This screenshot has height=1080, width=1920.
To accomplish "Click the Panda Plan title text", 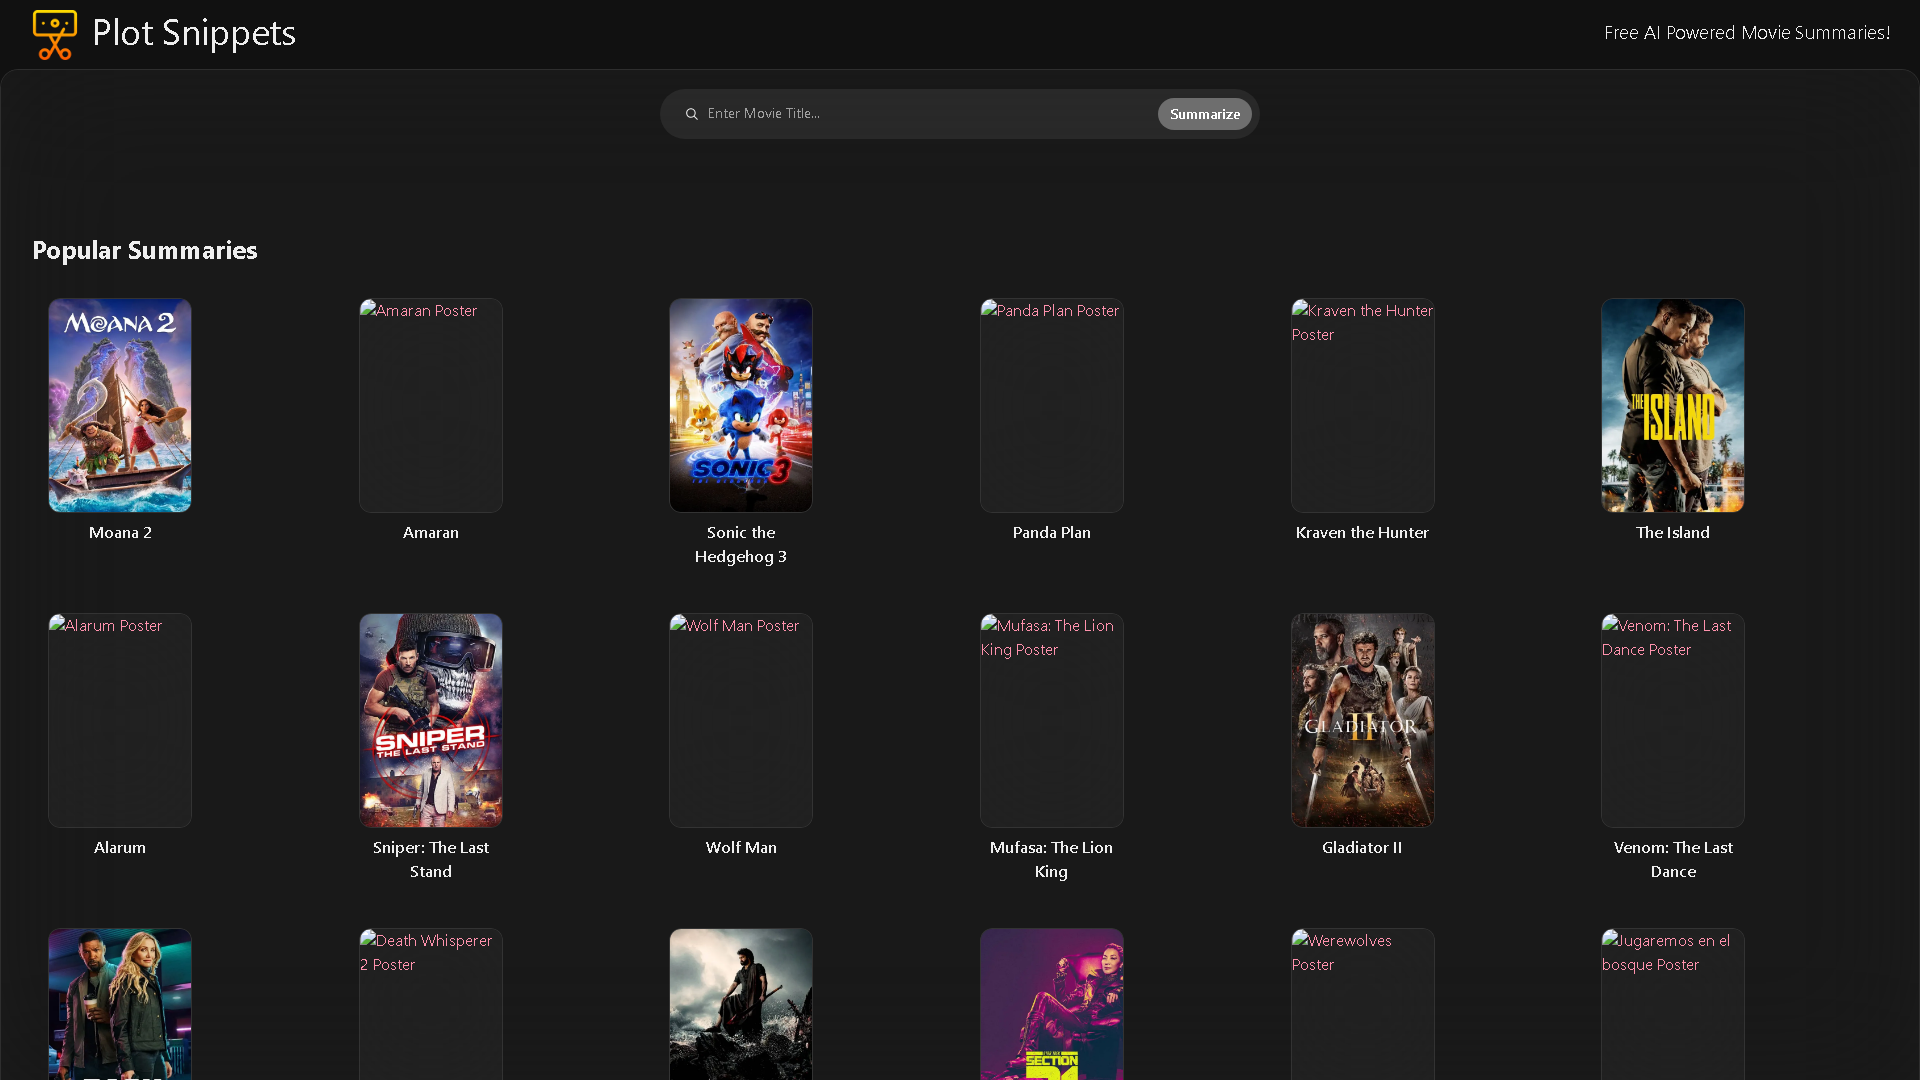I will [1052, 533].
